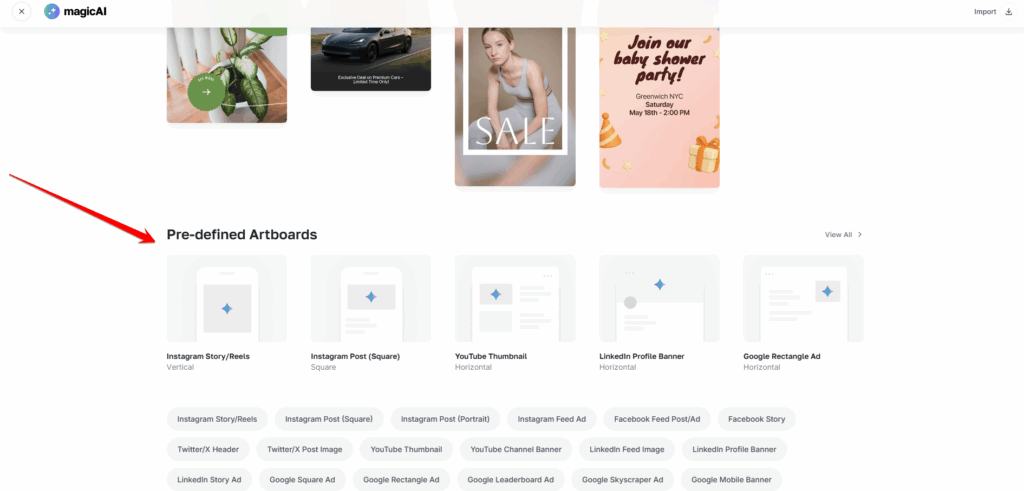Choose Google Square Ad chip
1024x491 pixels.
click(302, 479)
